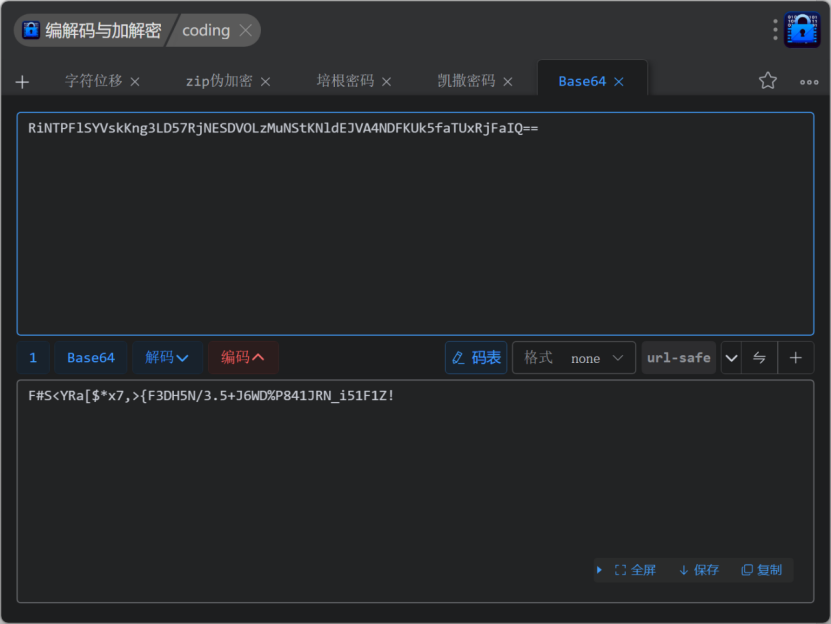Image resolution: width=831 pixels, height=624 pixels.
Task: Click the plus icon to add new tab
Action: coord(22,82)
